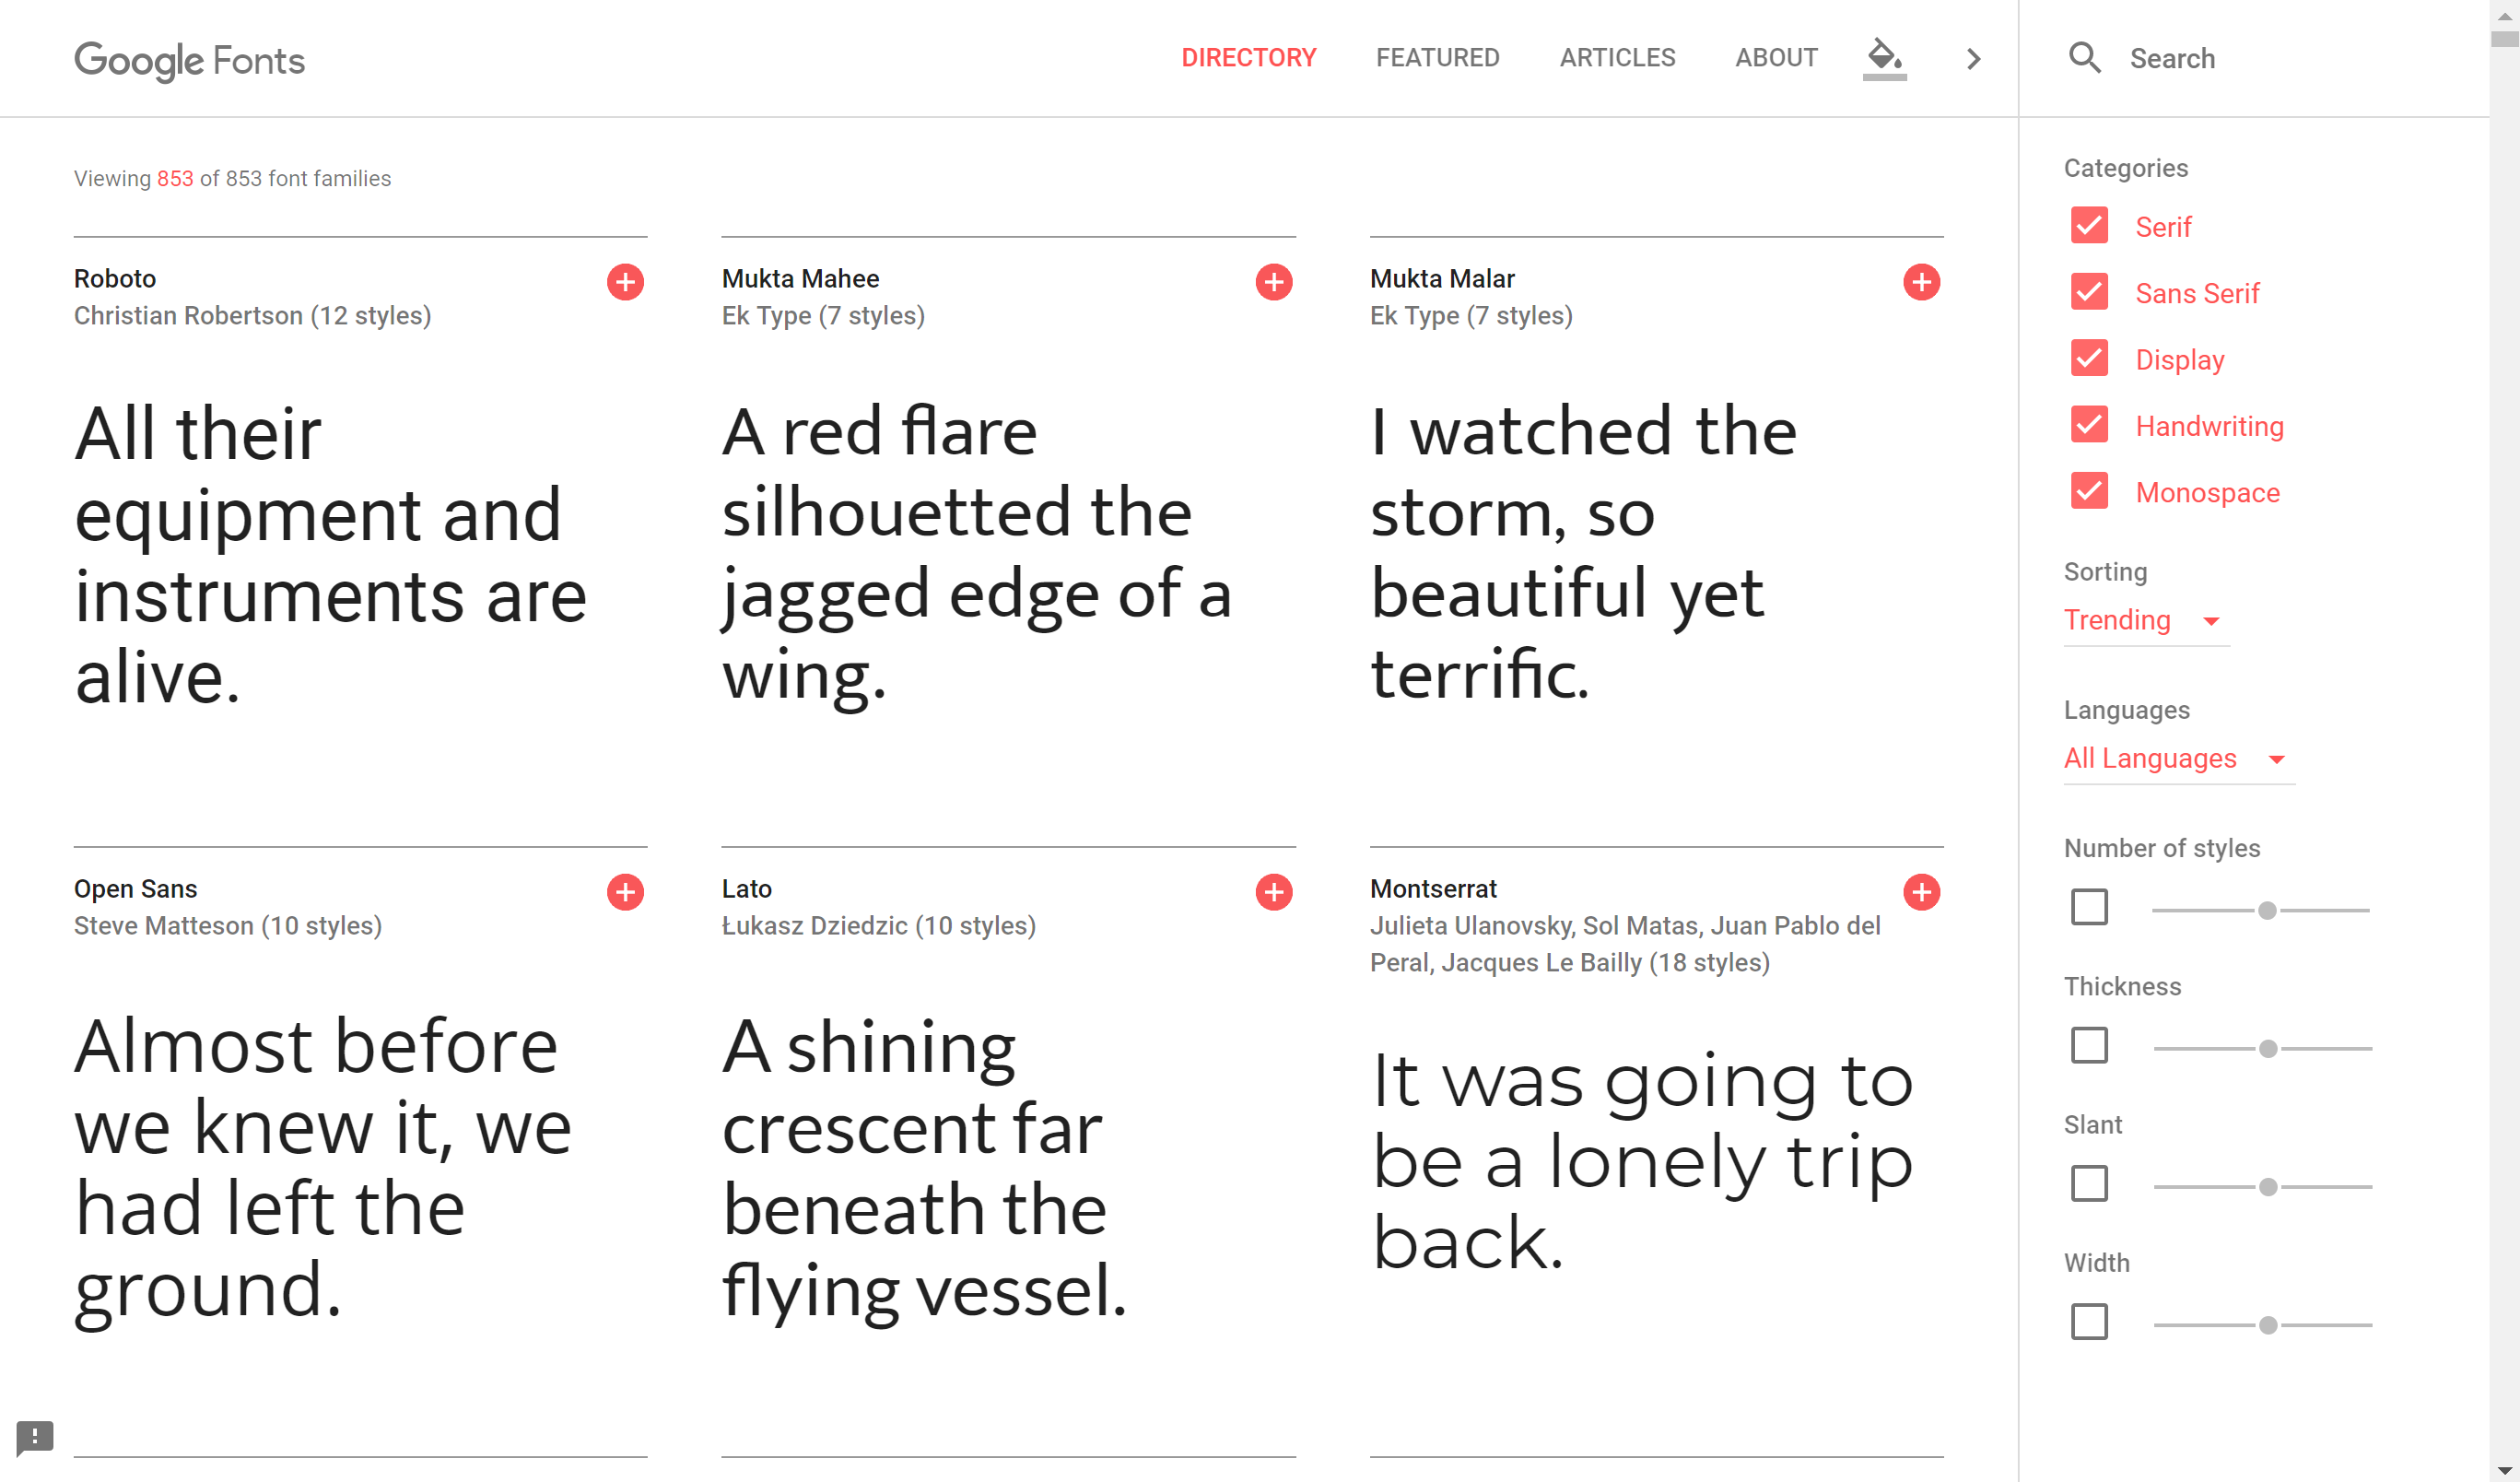The width and height of the screenshot is (2520, 1482).
Task: Add Mukta Mahee with plus icon
Action: [1273, 282]
